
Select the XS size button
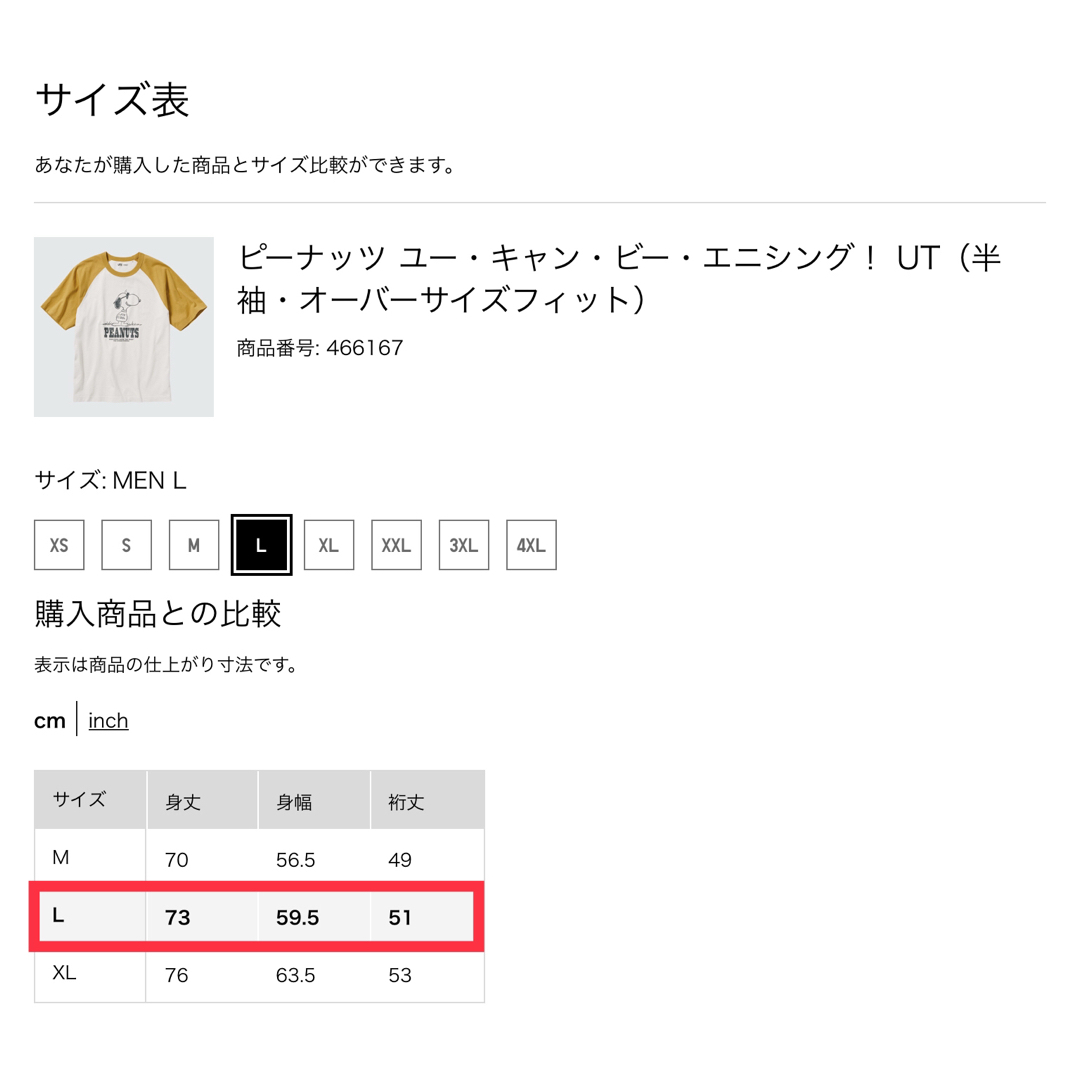tap(59, 545)
